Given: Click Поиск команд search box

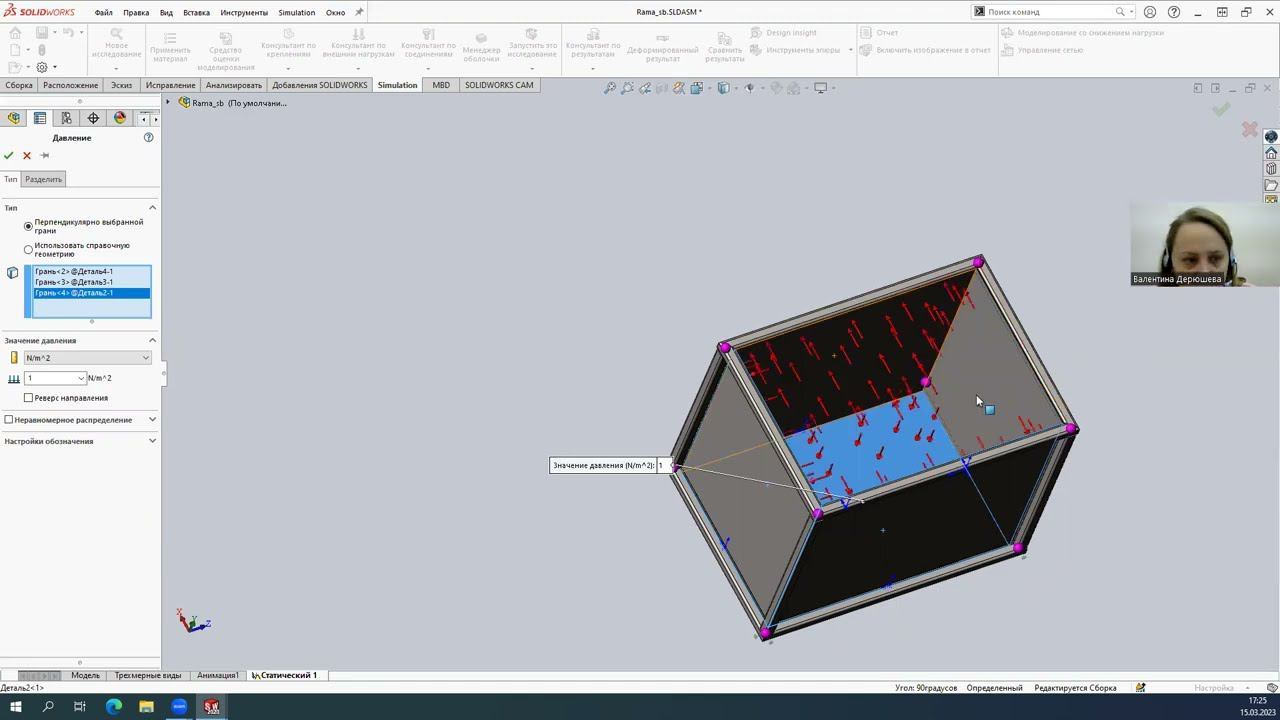Looking at the screenshot, I should click(1054, 12).
